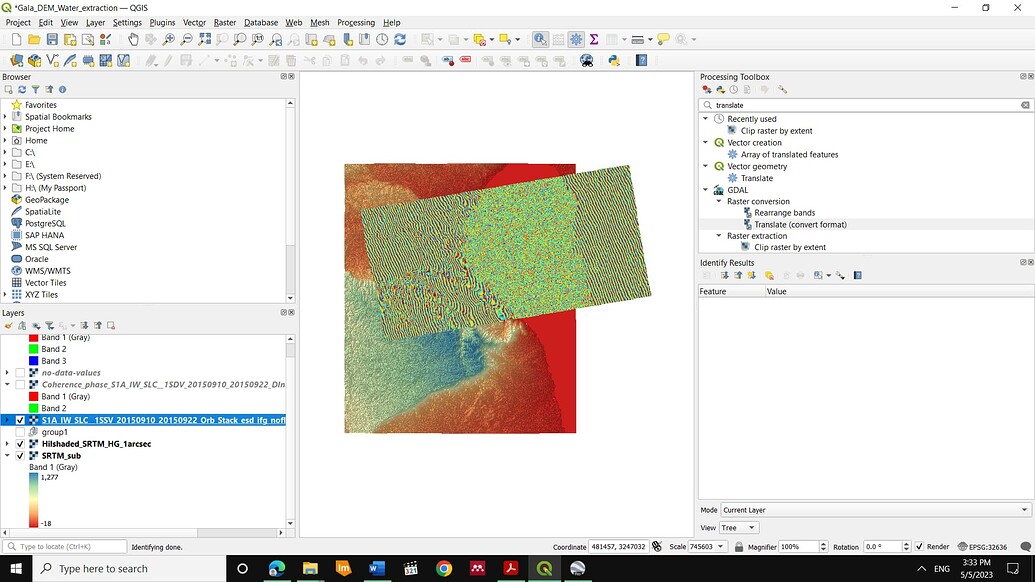Viewport: 1035px width, 582px height.
Task: Select the Pan Map tool
Action: [133, 39]
